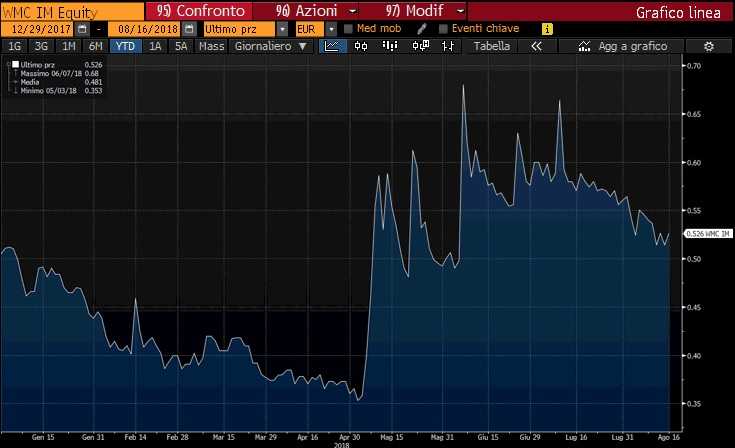This screenshot has width=735, height=448.
Task: Click the Minimo 05/03/18 legend row
Action: pyautogui.click(x=59, y=90)
